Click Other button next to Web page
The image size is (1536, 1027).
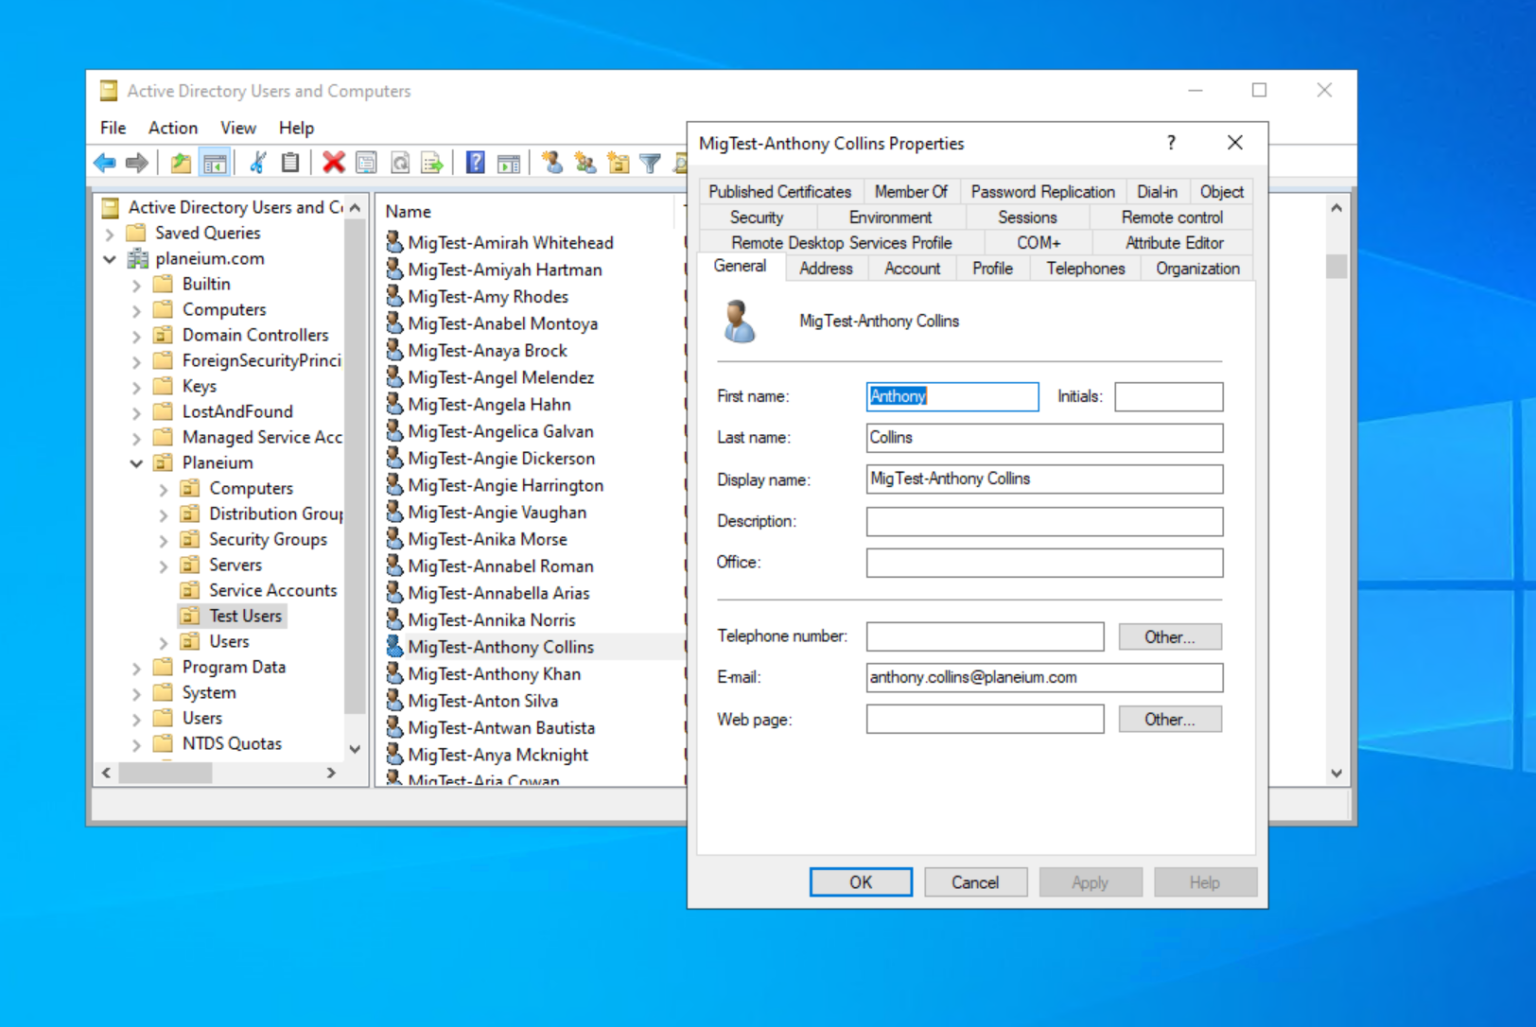pos(1169,719)
